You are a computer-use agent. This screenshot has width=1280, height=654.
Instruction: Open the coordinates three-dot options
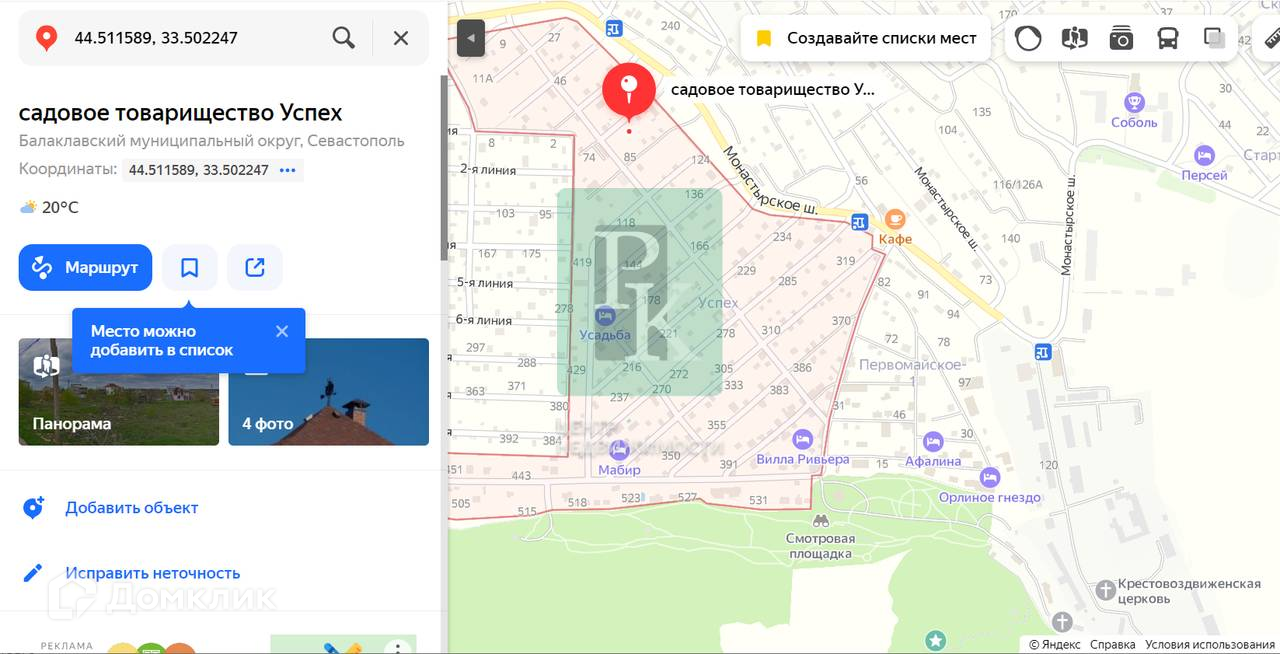click(288, 170)
